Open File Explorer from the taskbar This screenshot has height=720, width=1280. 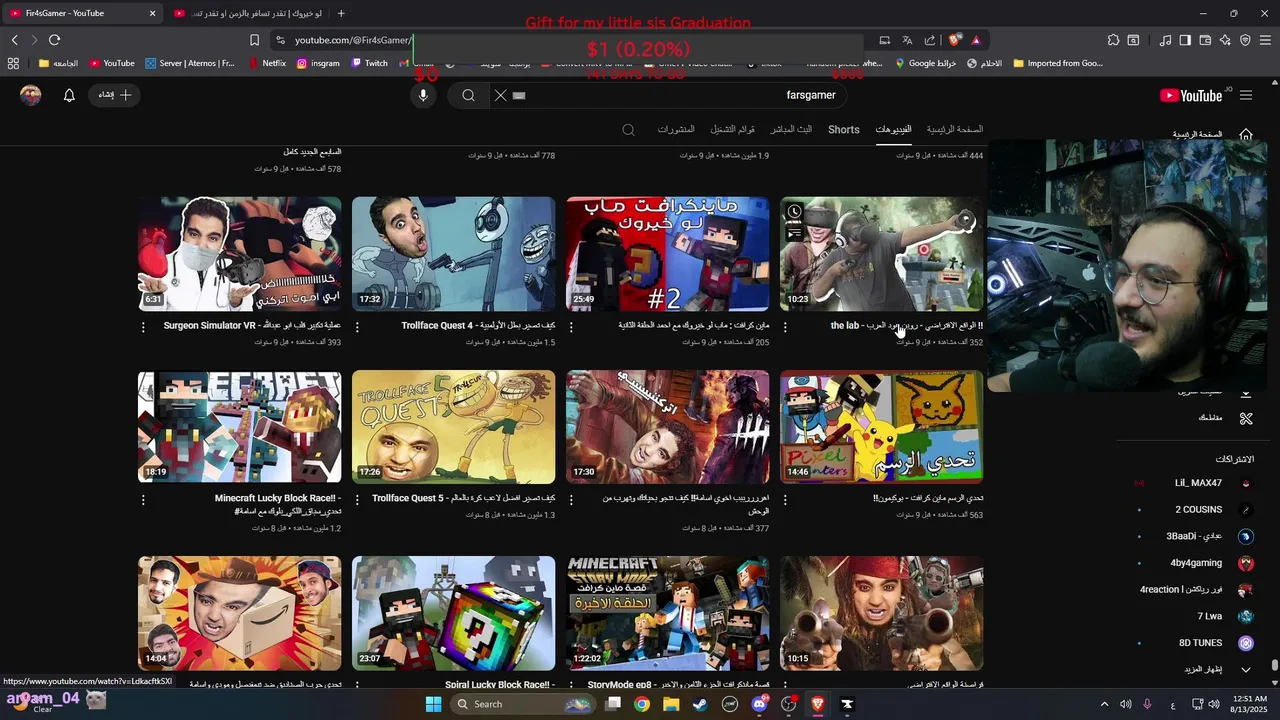tap(671, 704)
